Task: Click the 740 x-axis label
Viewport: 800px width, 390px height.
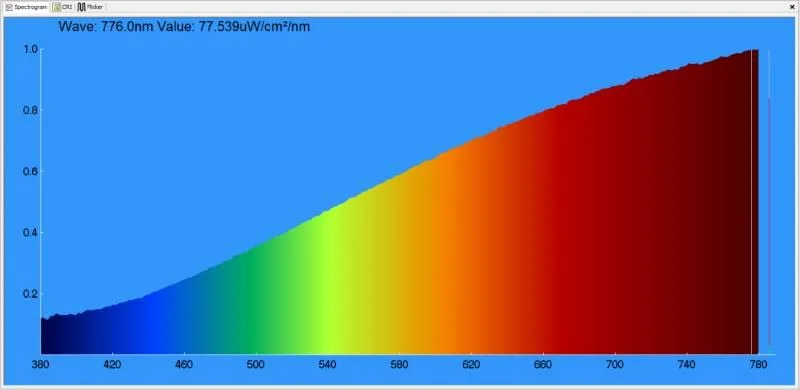Action: click(x=687, y=364)
